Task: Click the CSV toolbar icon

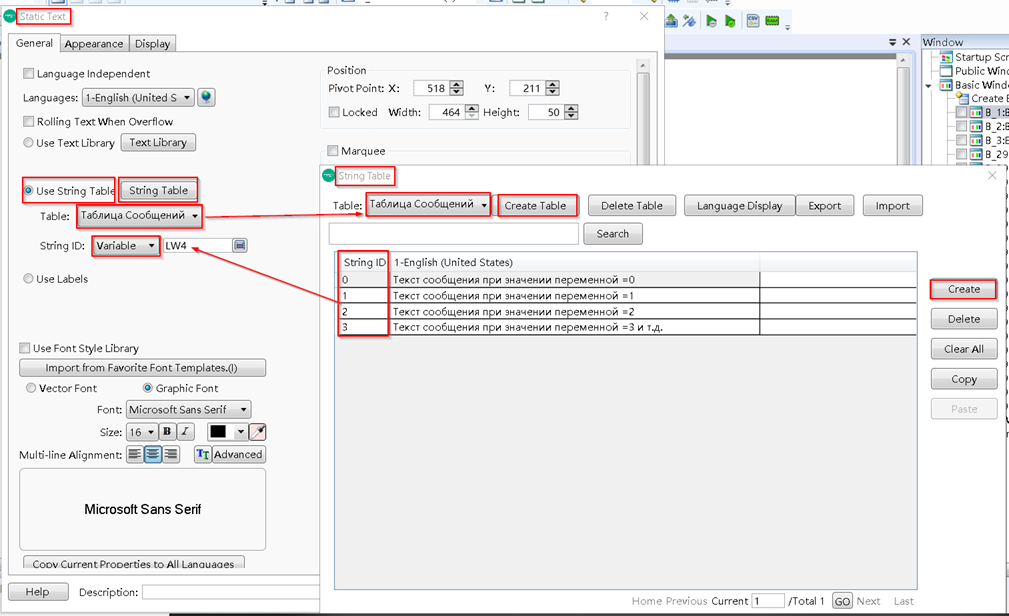Action: pos(754,21)
